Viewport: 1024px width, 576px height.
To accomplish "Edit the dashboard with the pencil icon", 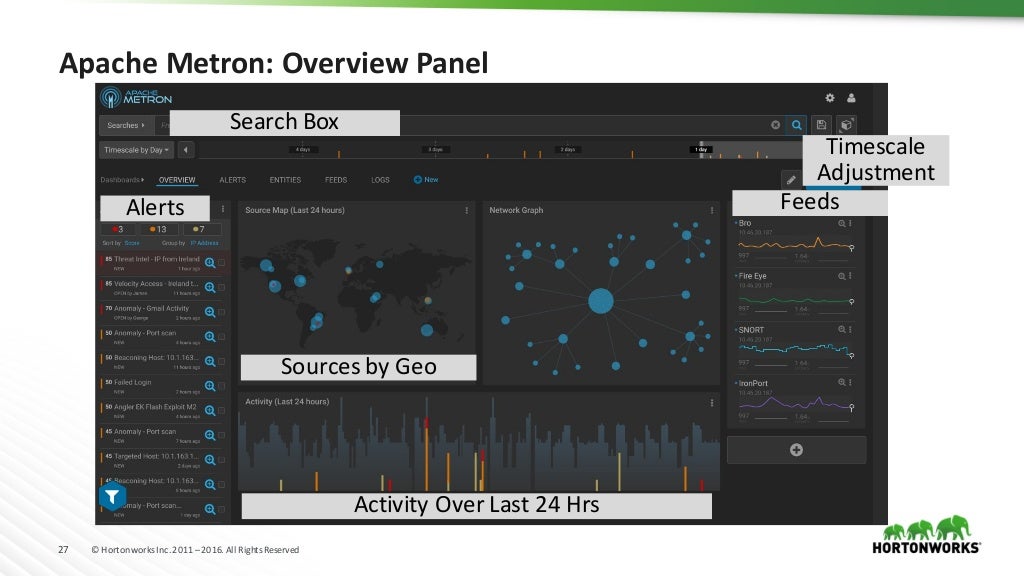I will pyautogui.click(x=791, y=180).
